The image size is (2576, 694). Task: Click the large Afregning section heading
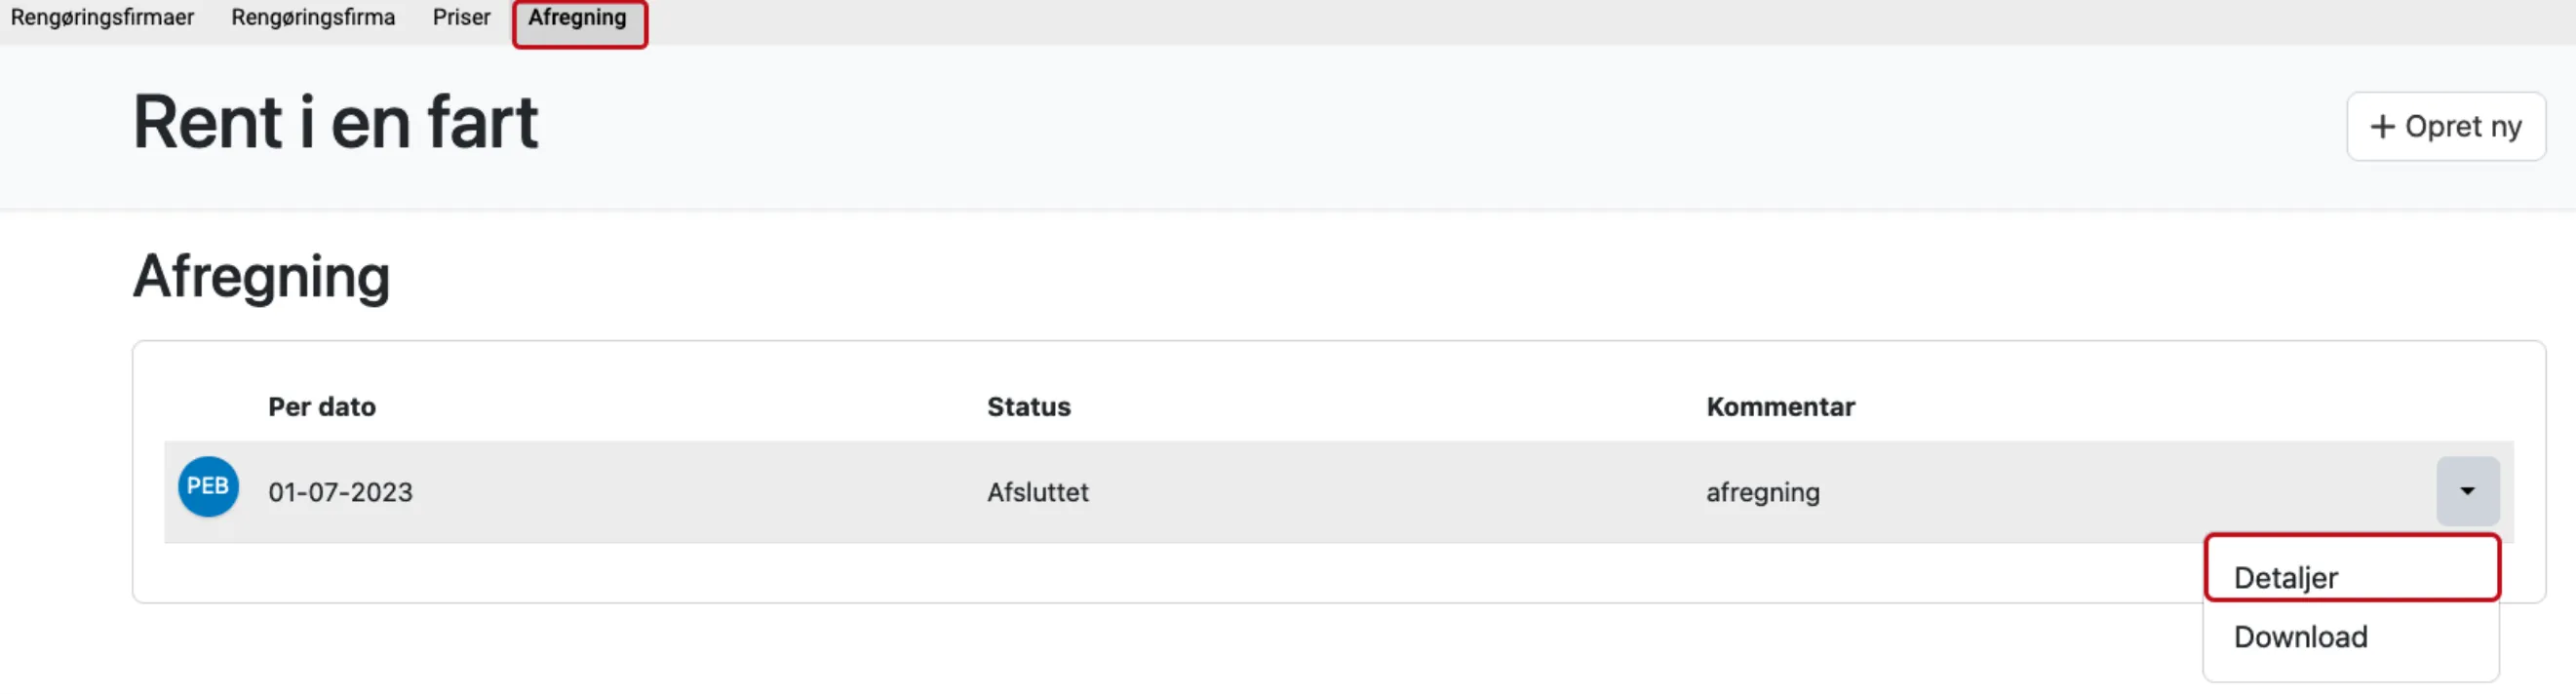click(261, 277)
